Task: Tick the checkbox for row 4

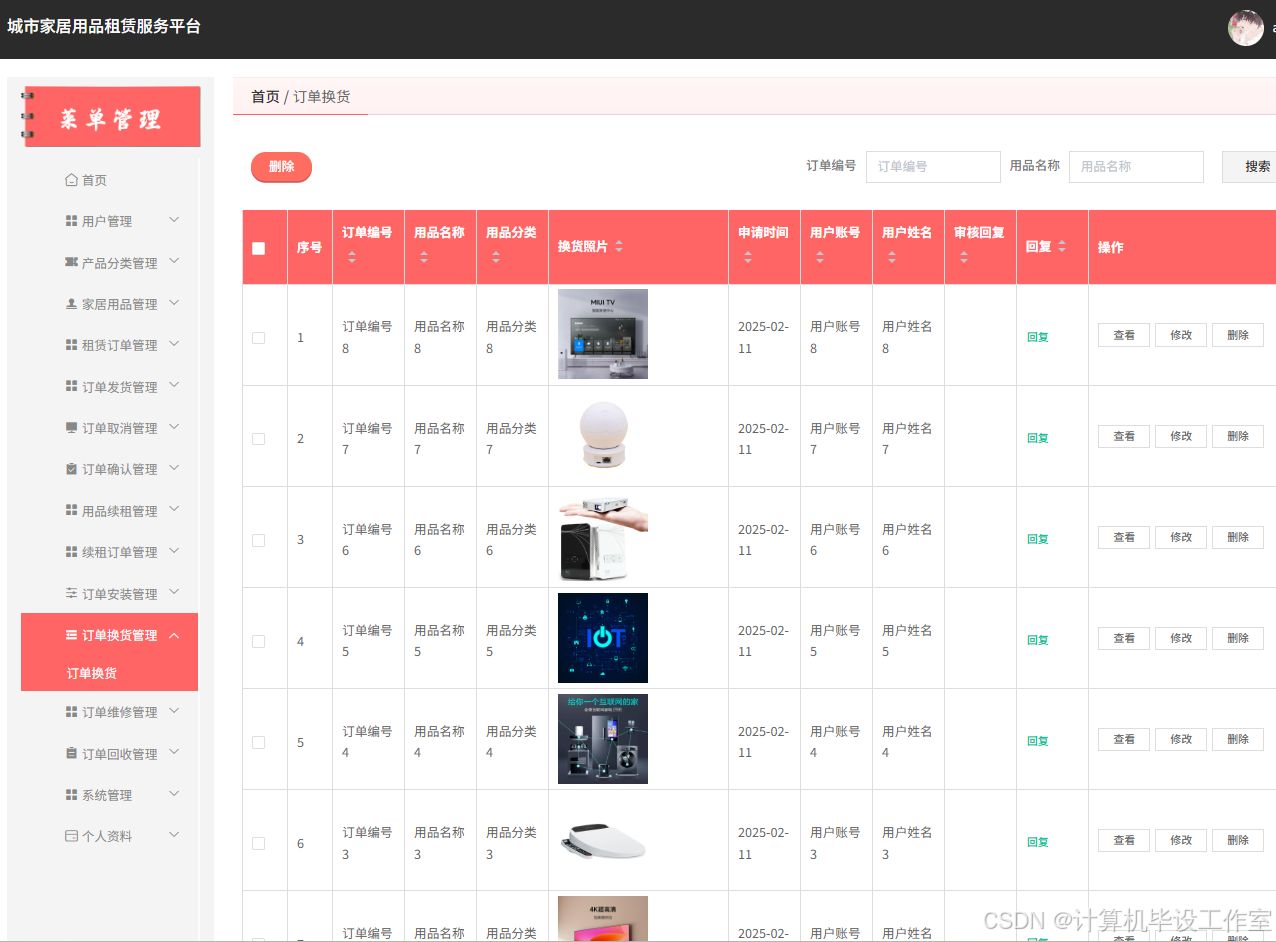Action: click(258, 641)
